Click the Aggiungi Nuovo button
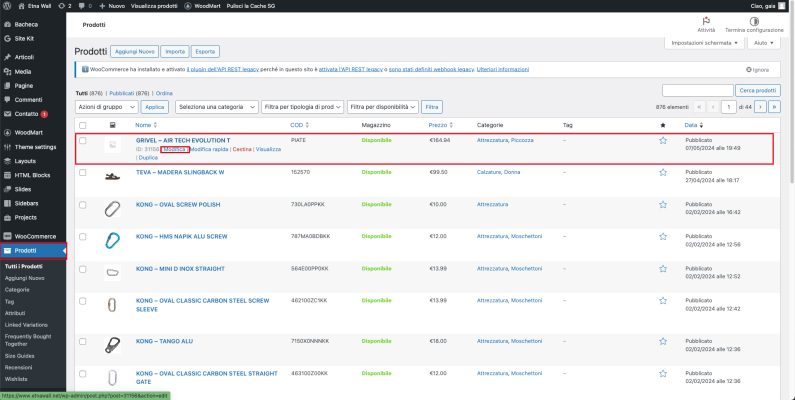The width and height of the screenshot is (795, 400). pyautogui.click(x=134, y=52)
